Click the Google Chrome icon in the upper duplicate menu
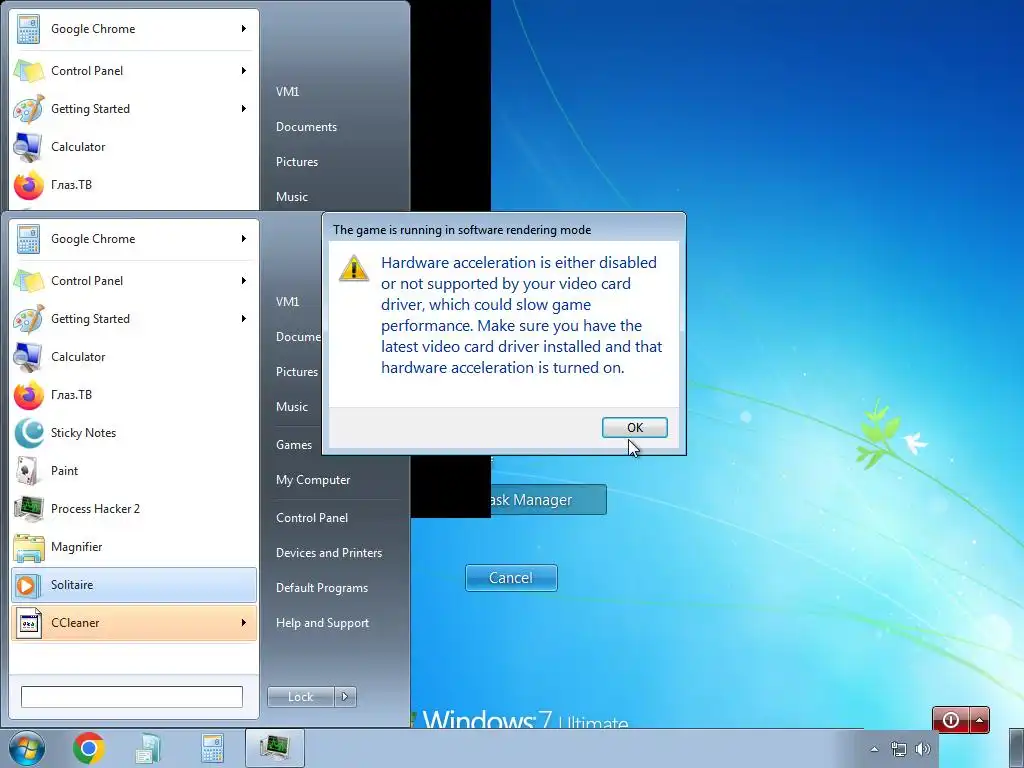This screenshot has width=1024, height=768. coord(29,29)
